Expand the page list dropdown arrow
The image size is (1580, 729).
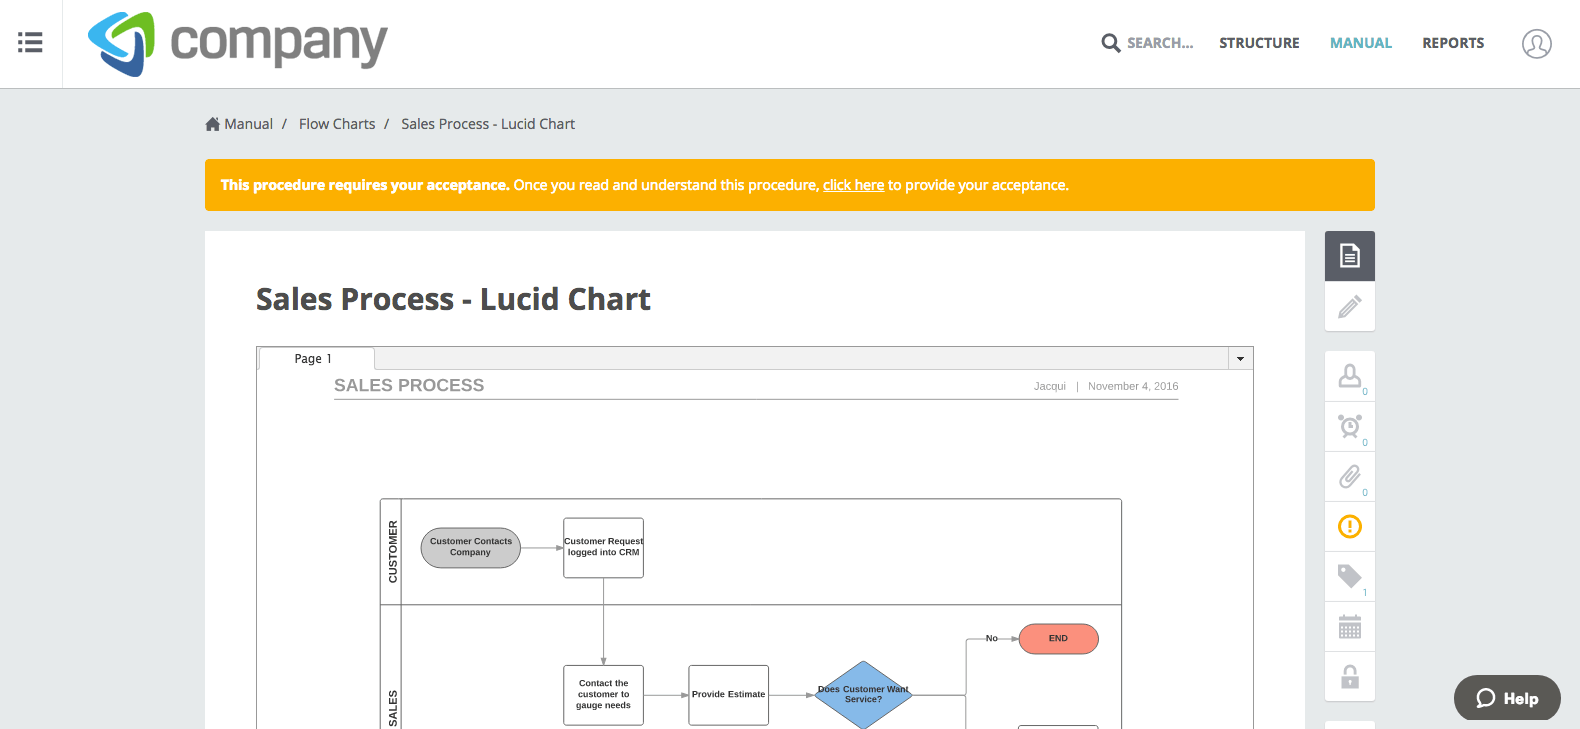1240,358
